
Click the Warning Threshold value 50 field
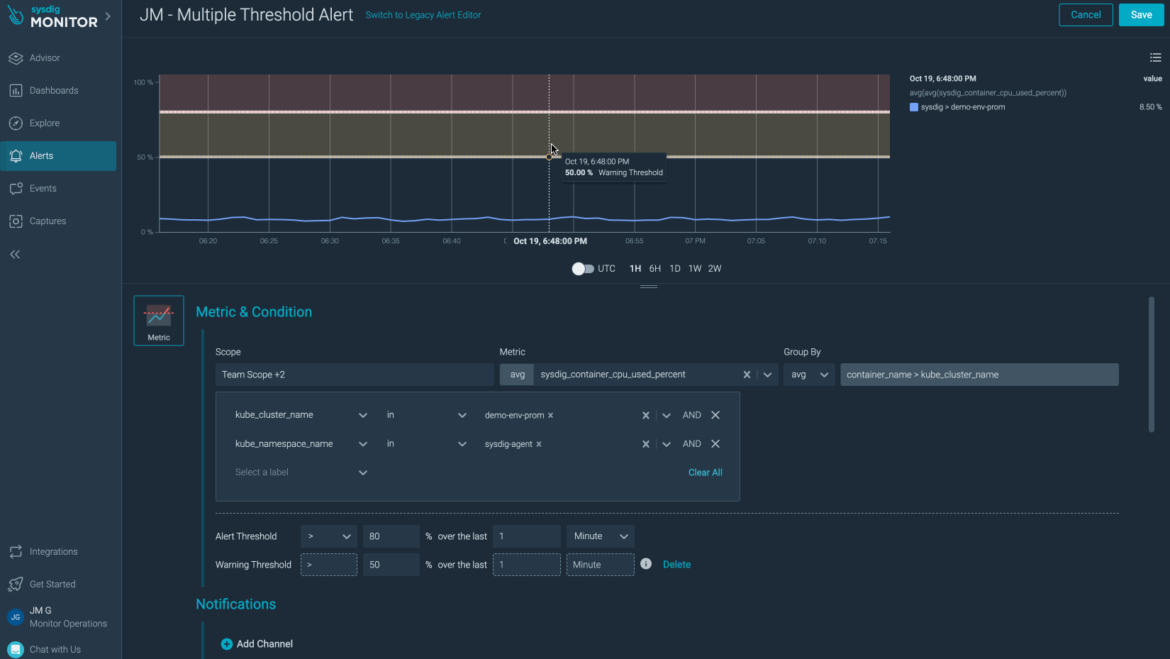391,564
